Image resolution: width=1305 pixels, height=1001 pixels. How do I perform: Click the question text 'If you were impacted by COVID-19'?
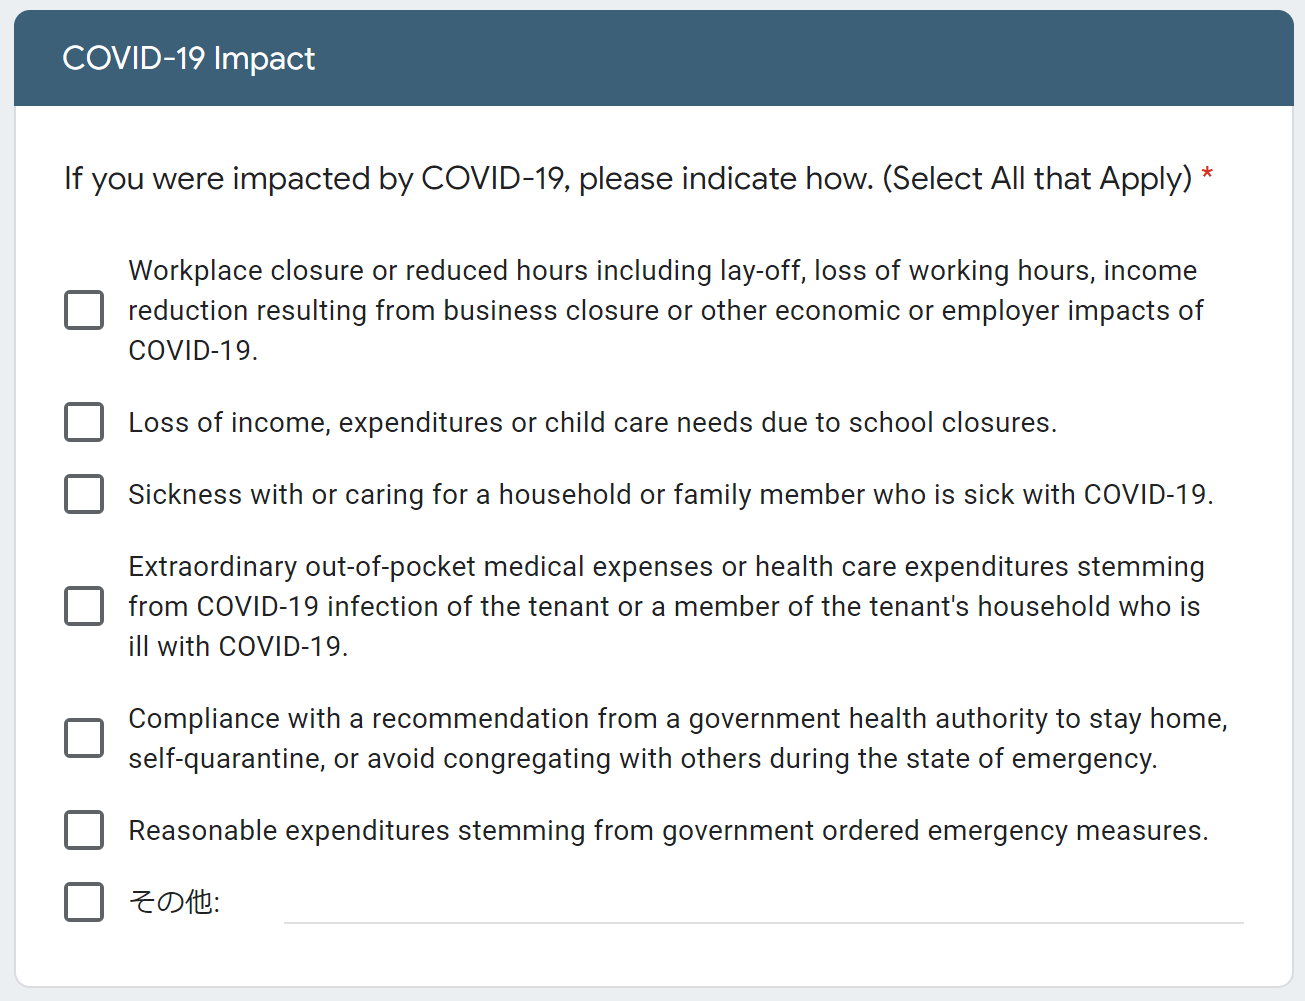pos(316,178)
